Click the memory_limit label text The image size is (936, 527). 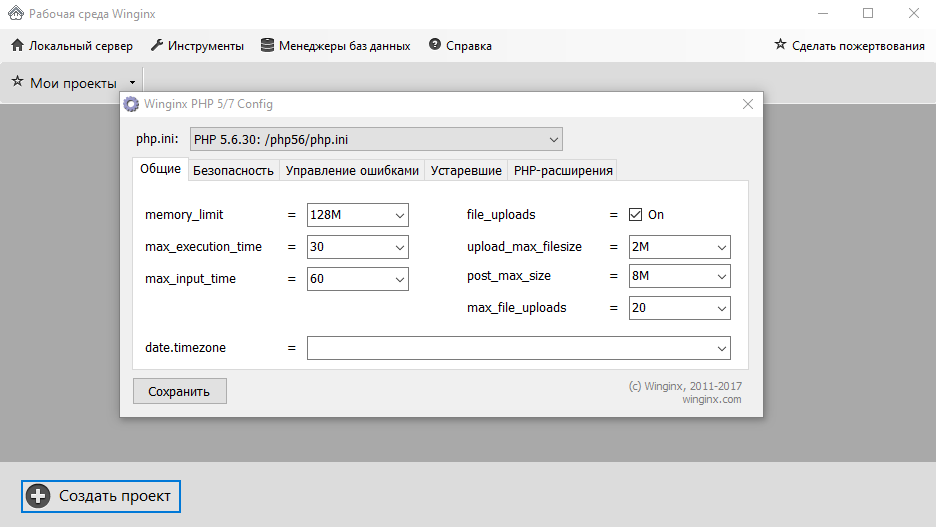(x=184, y=215)
